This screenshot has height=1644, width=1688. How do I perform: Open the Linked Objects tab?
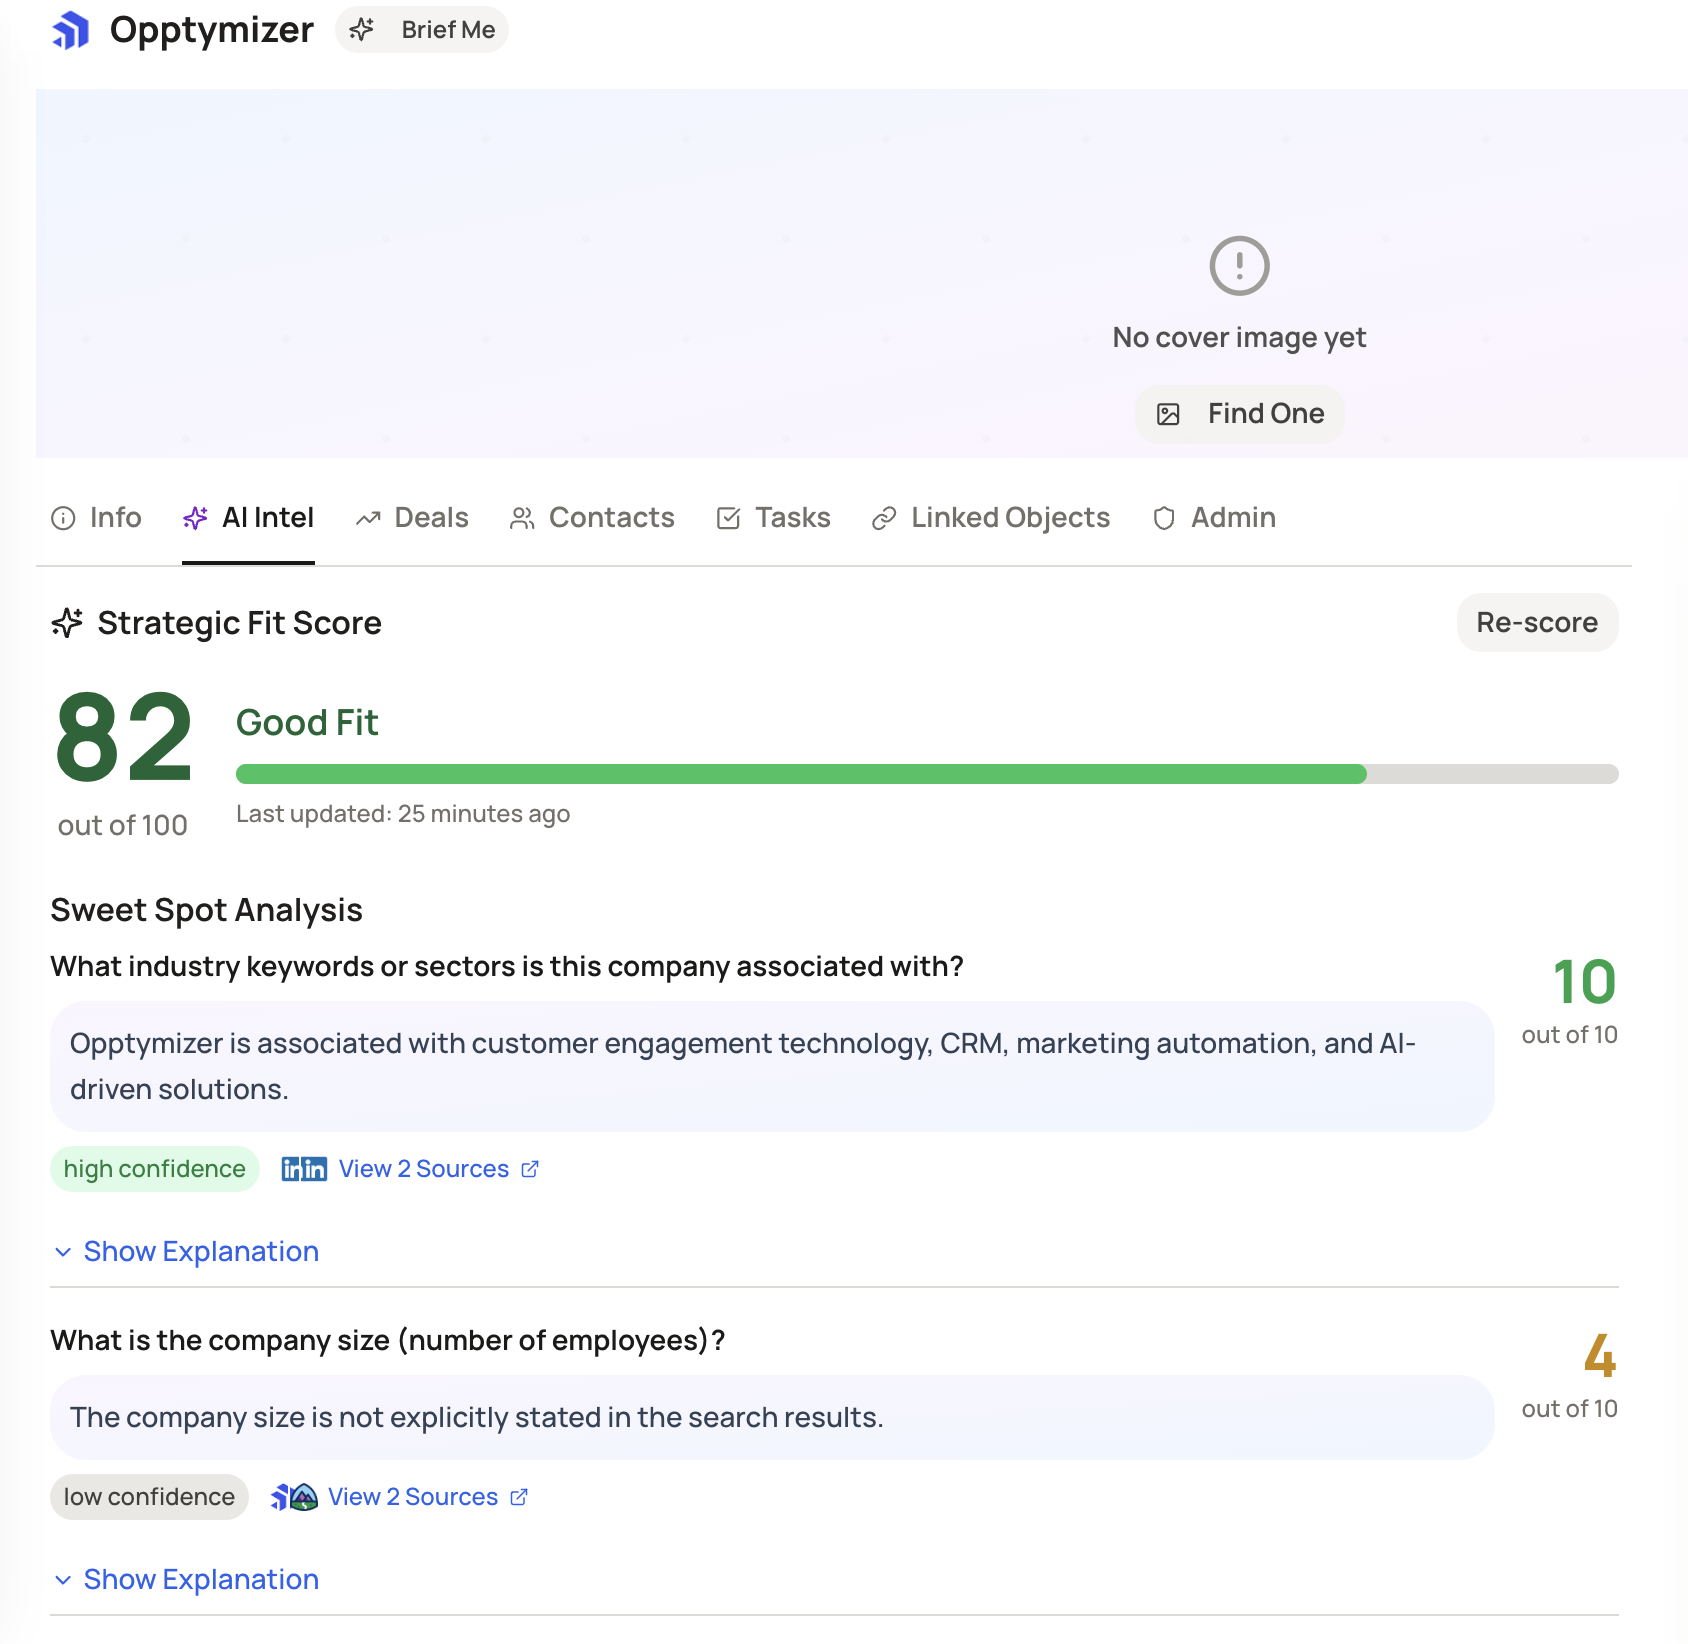991,518
